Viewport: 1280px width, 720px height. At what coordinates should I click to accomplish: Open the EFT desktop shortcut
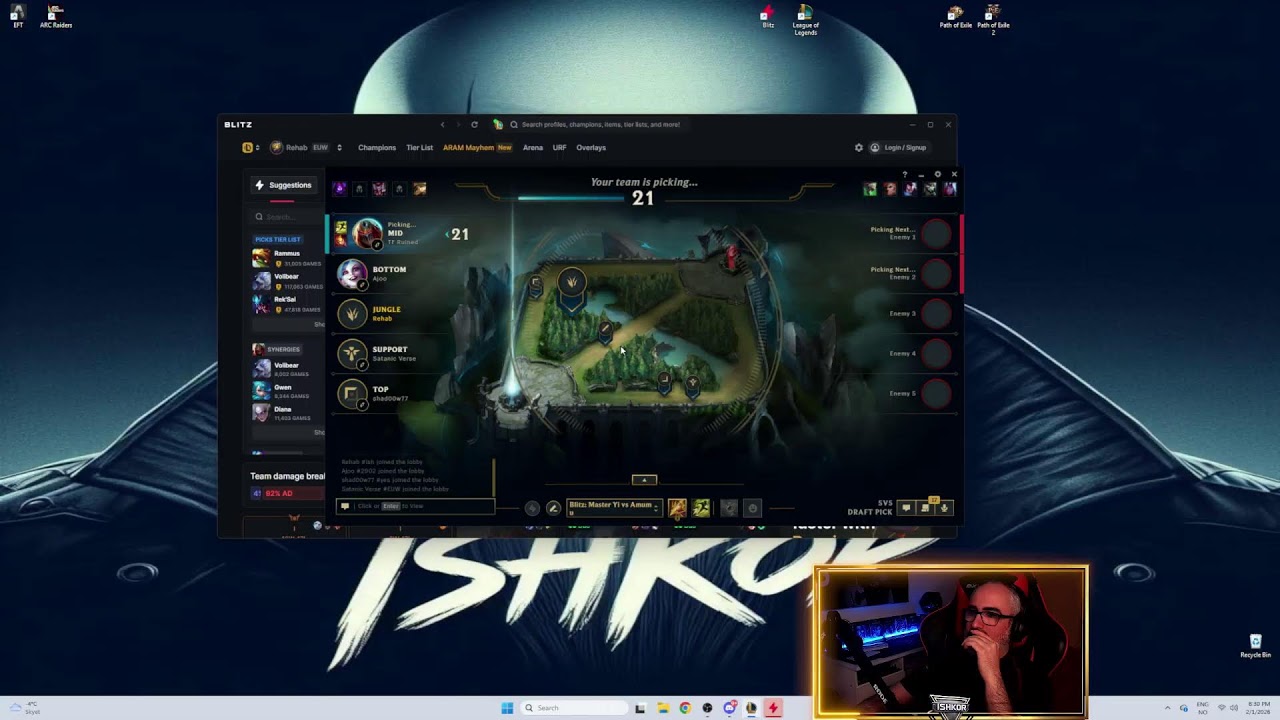17,16
